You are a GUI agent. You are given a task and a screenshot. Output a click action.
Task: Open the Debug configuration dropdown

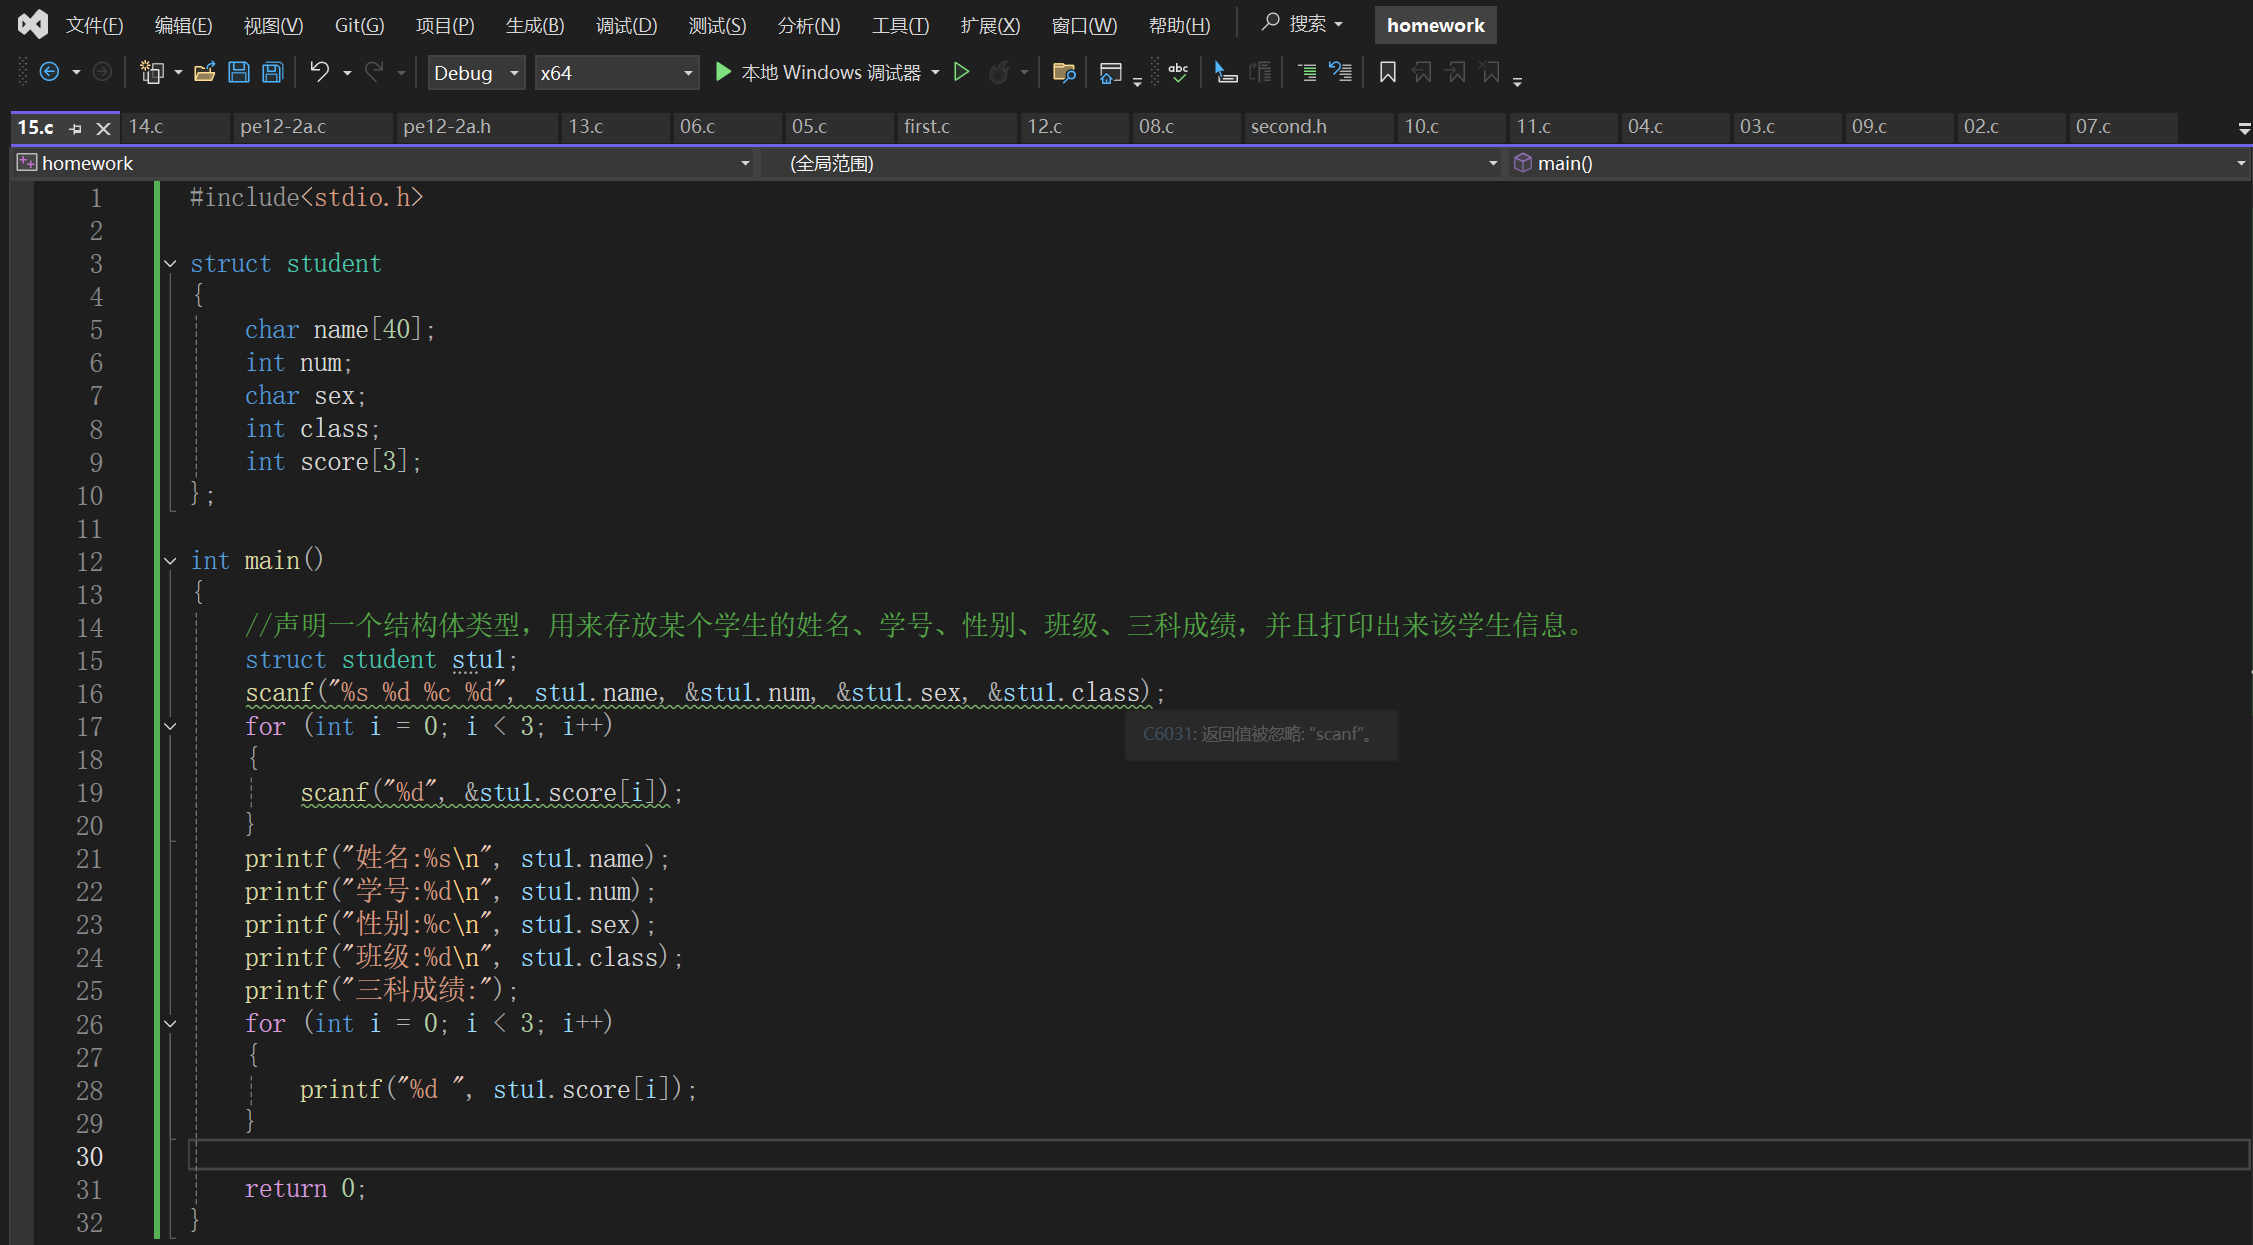476,73
